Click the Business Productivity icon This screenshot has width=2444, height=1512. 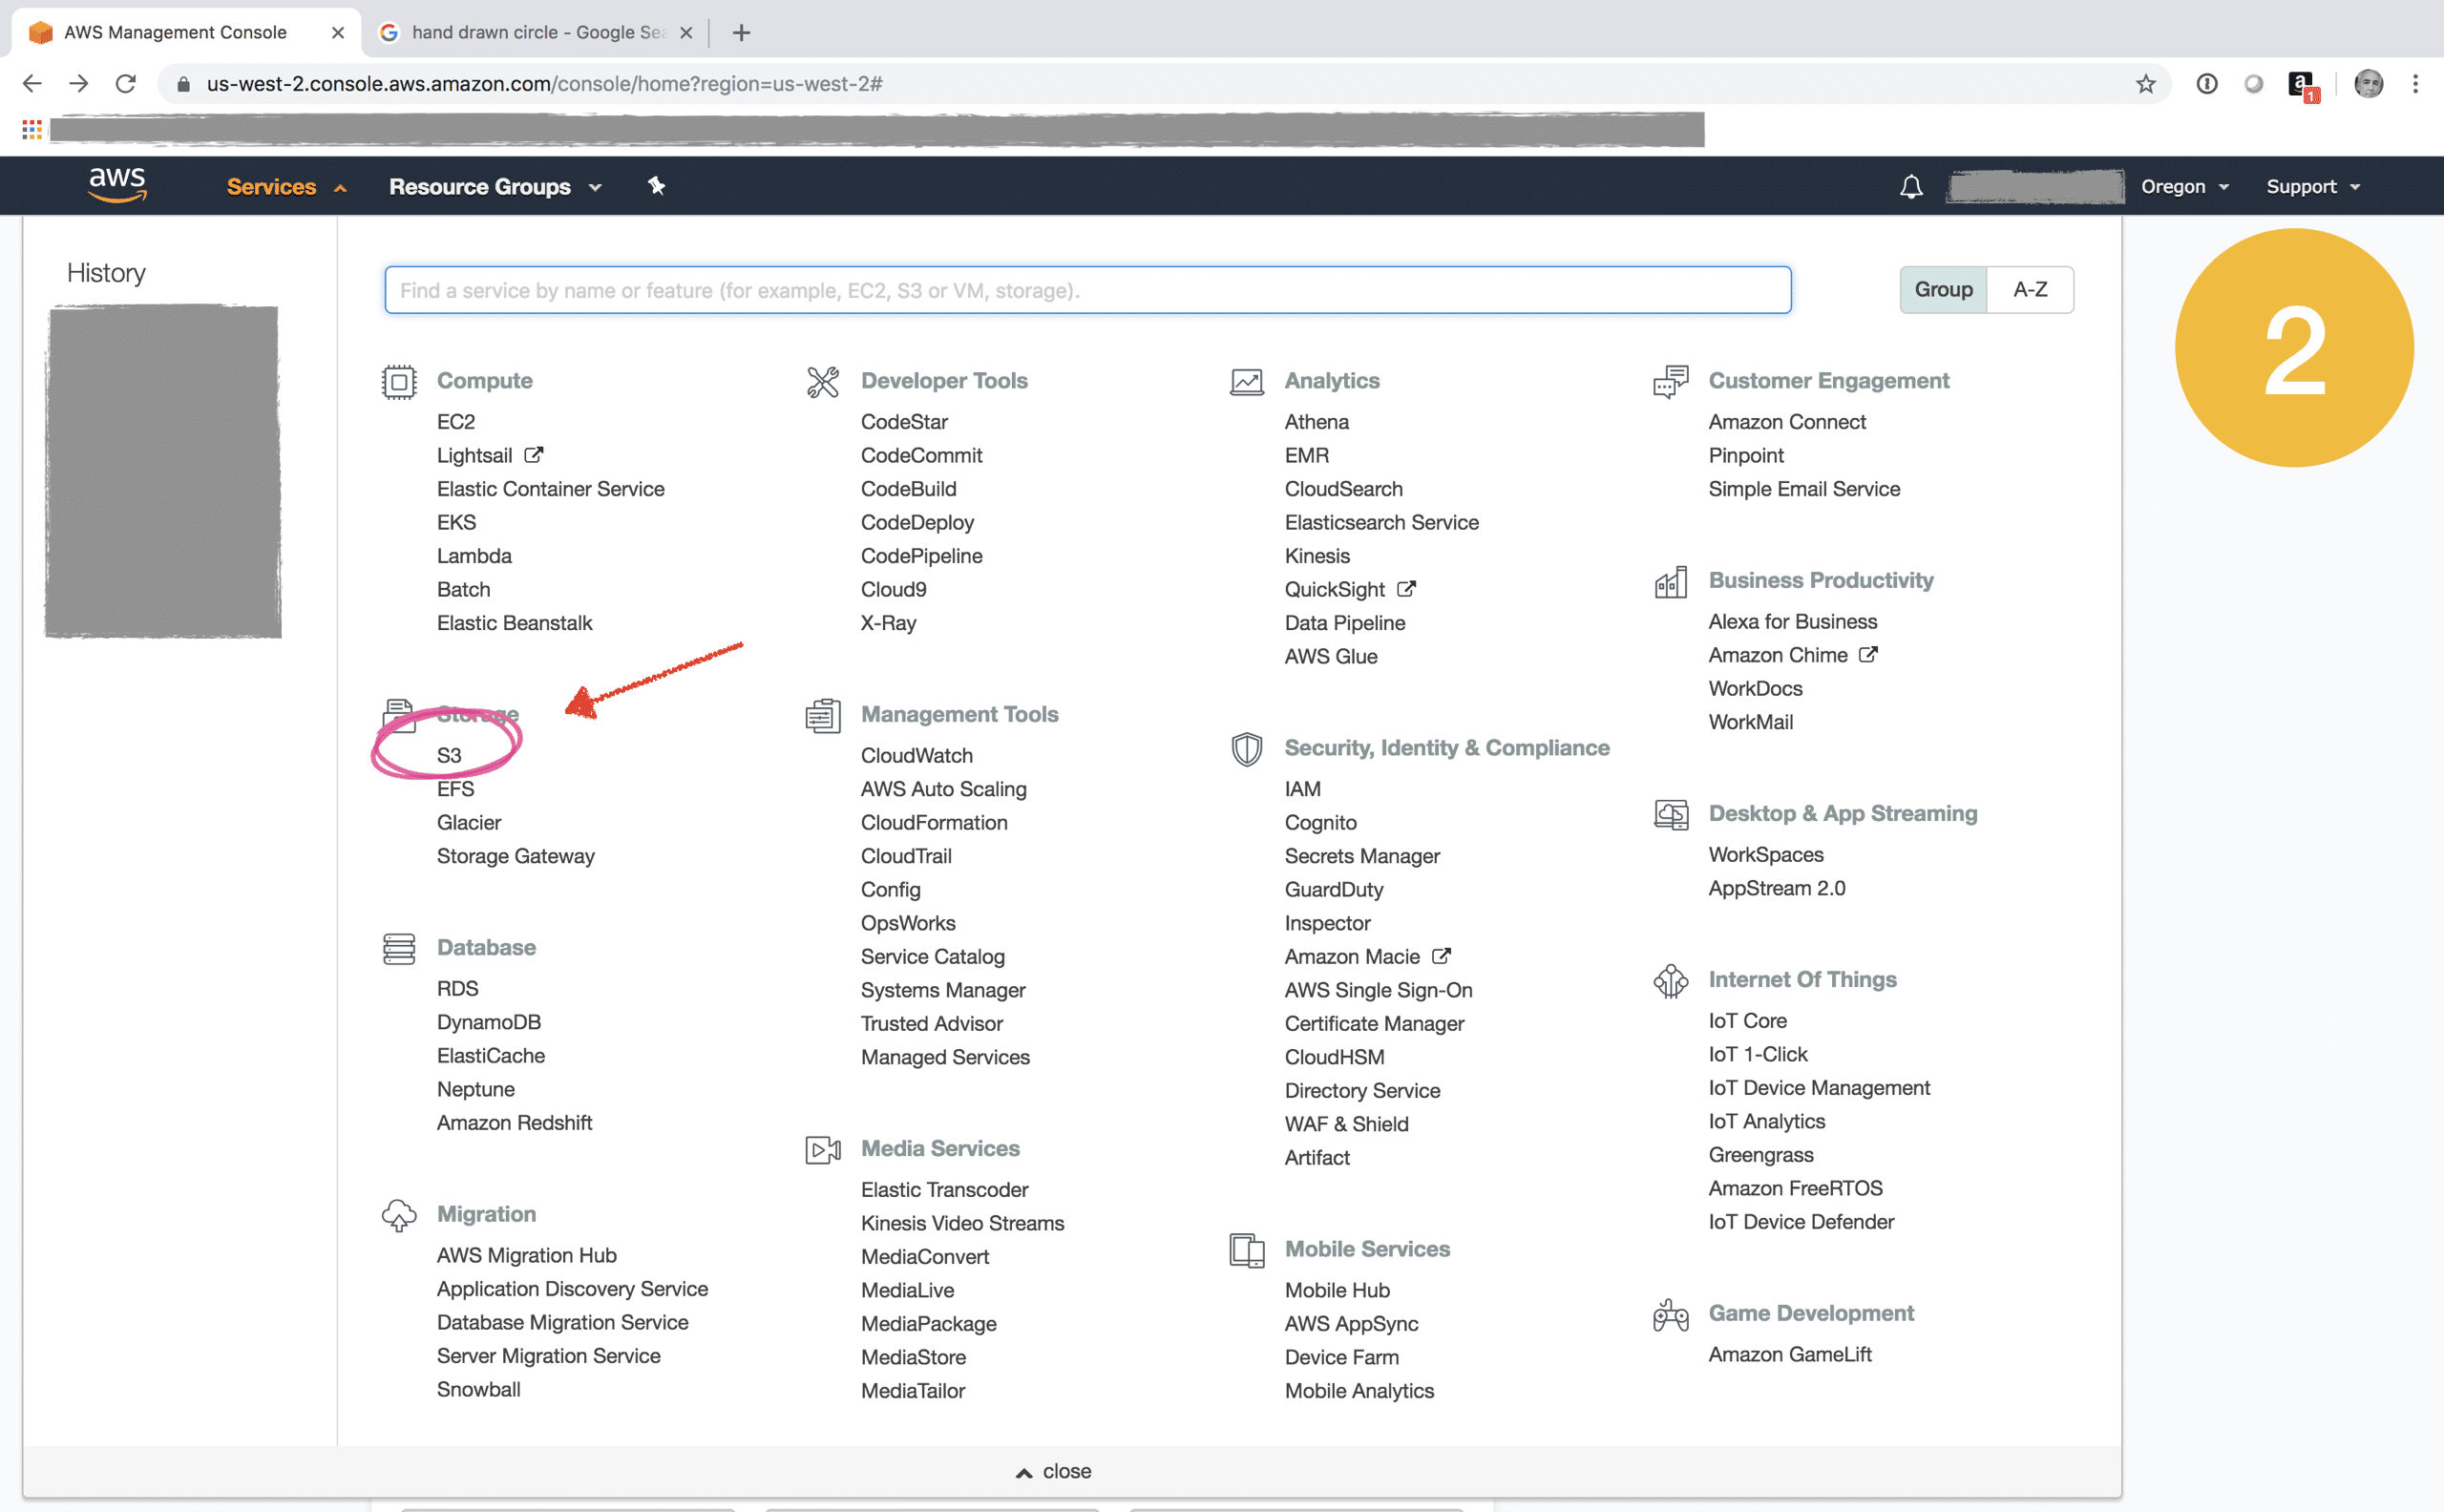[x=1670, y=581]
